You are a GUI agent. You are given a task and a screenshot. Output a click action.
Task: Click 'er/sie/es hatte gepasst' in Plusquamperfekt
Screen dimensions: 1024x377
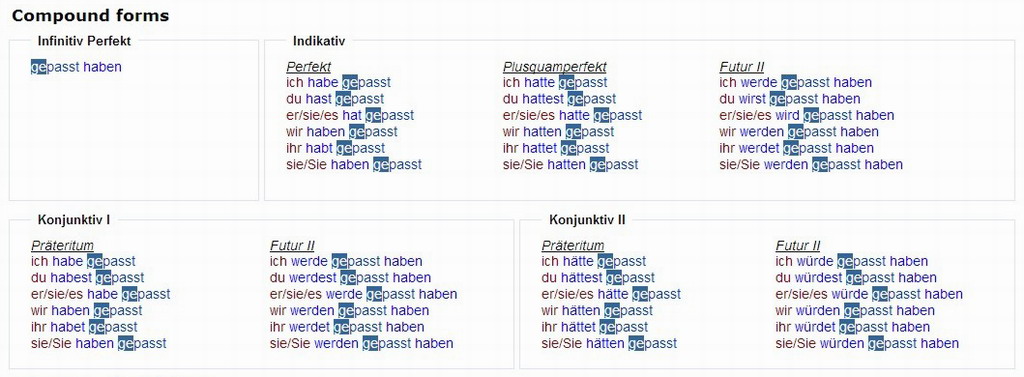click(x=572, y=116)
